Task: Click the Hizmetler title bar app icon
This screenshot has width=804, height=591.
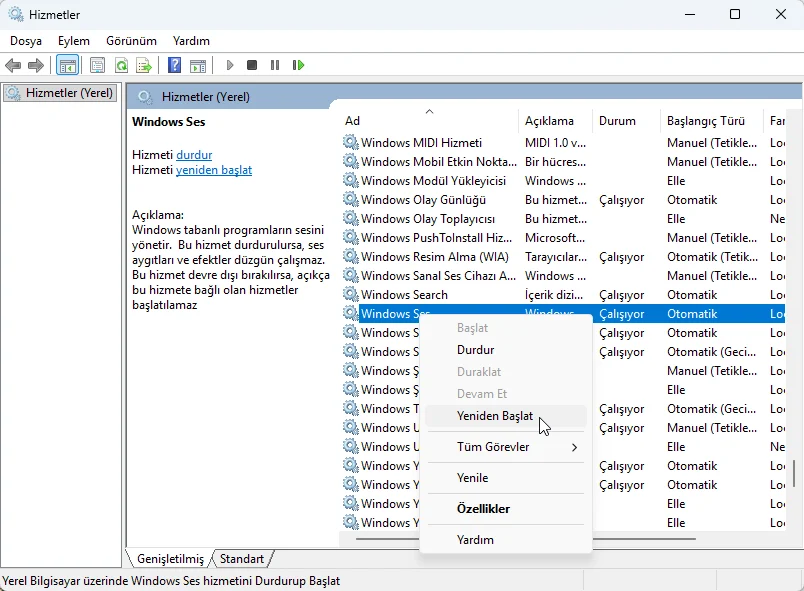Action: pyautogui.click(x=16, y=14)
